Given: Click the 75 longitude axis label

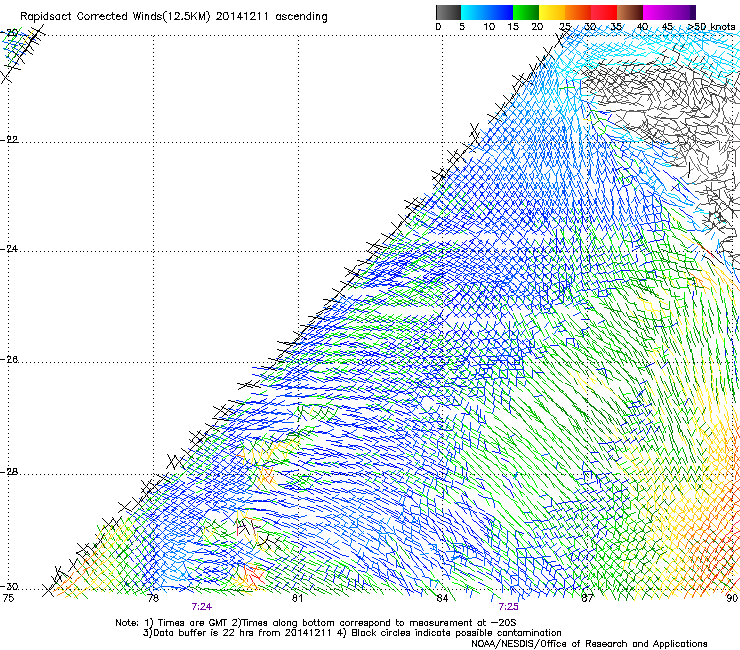Looking at the screenshot, I should point(8,598).
